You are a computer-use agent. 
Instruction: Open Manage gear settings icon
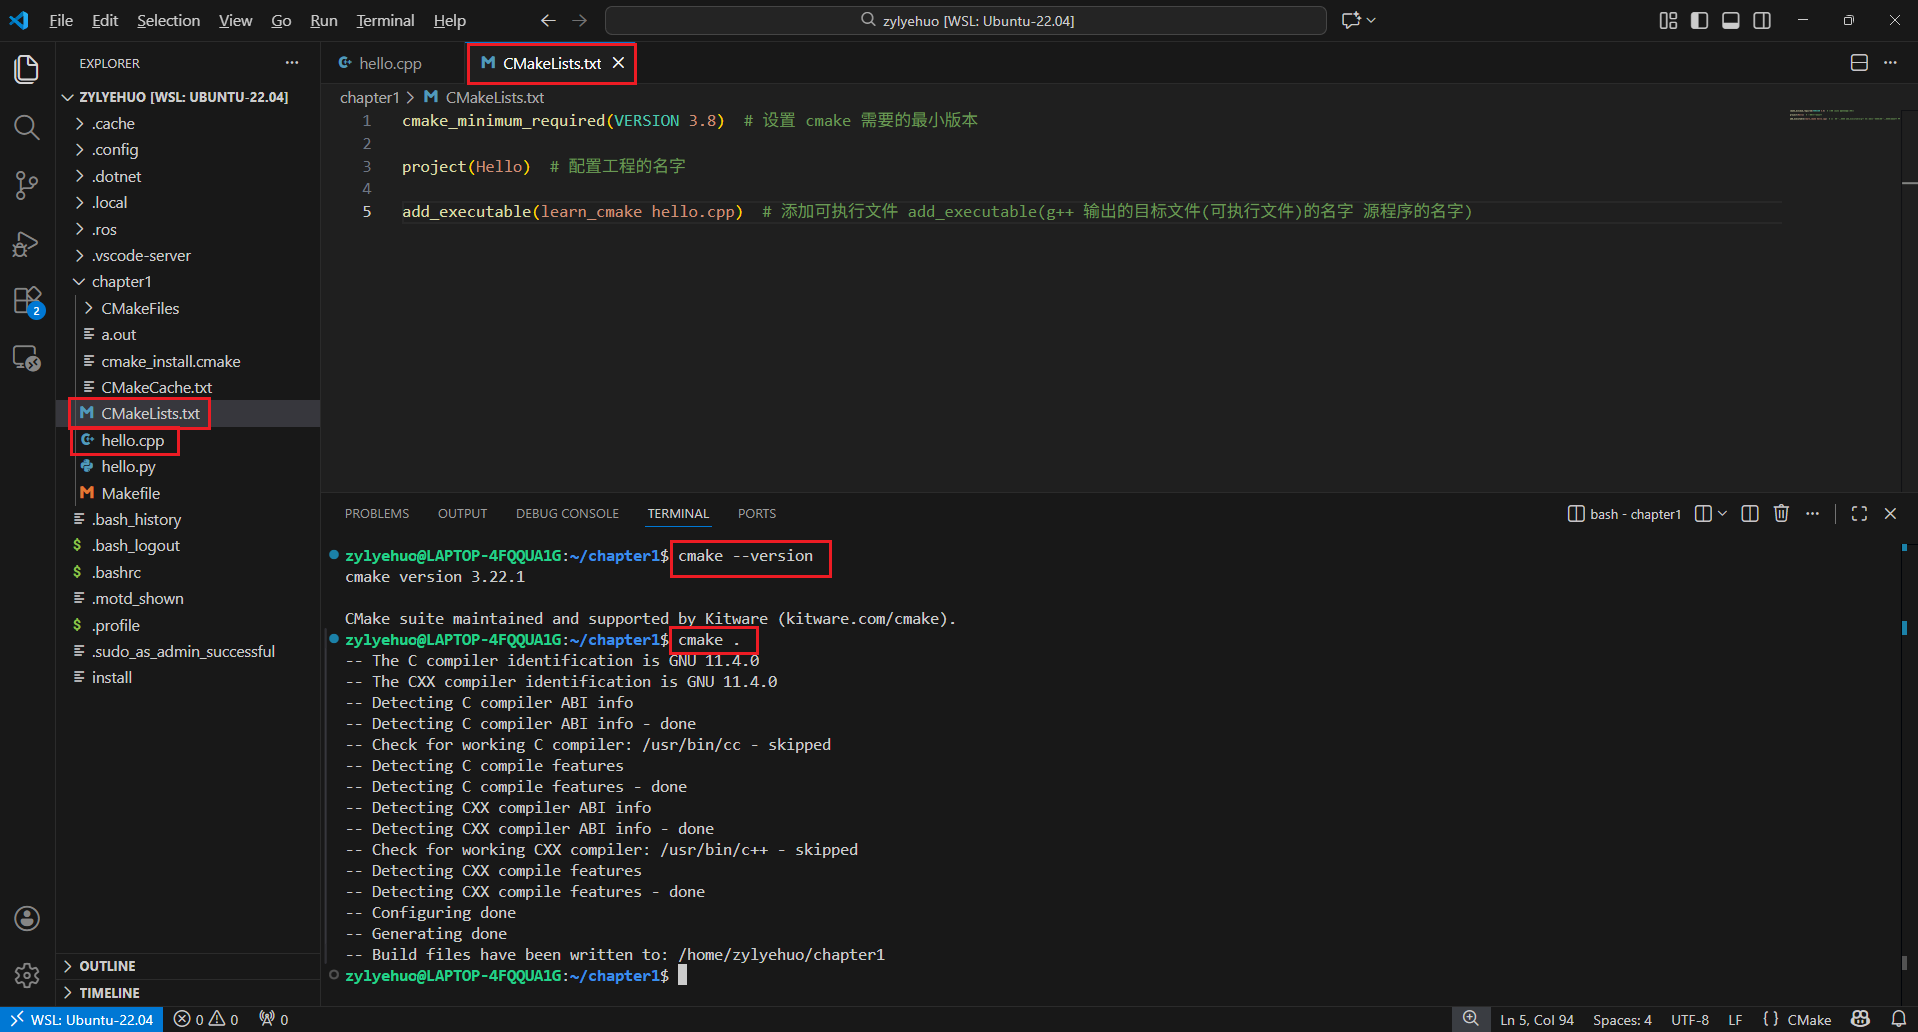click(27, 975)
